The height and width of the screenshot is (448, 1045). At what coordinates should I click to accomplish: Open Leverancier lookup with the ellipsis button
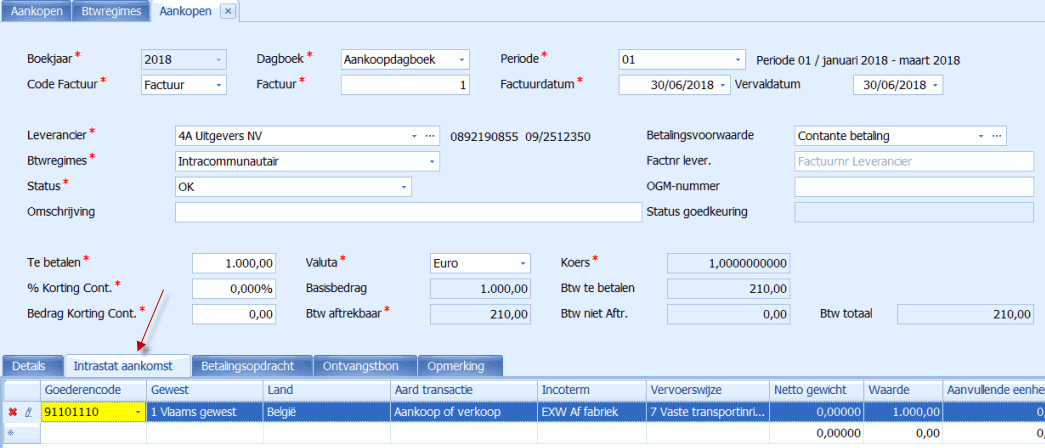click(431, 135)
